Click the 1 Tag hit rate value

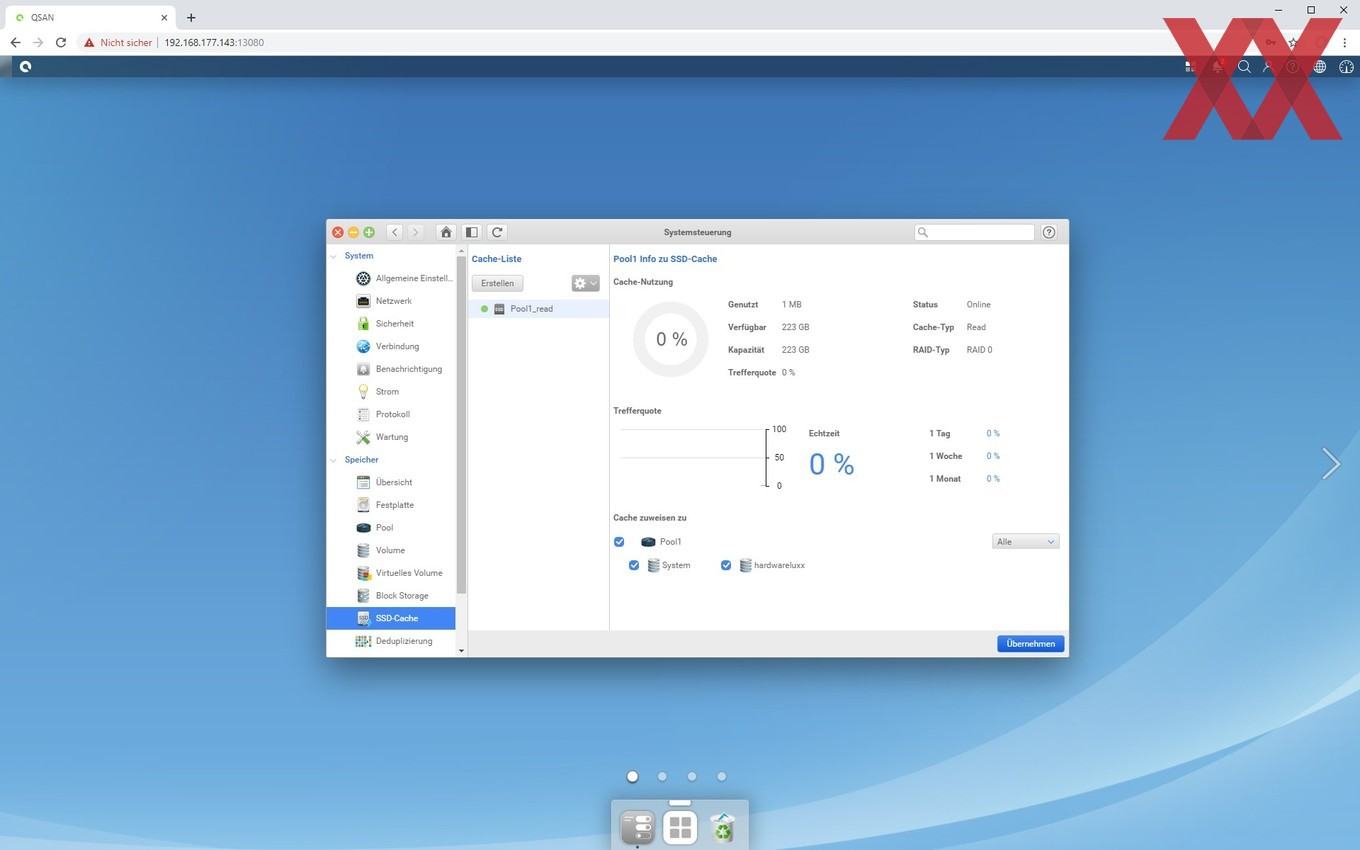993,434
